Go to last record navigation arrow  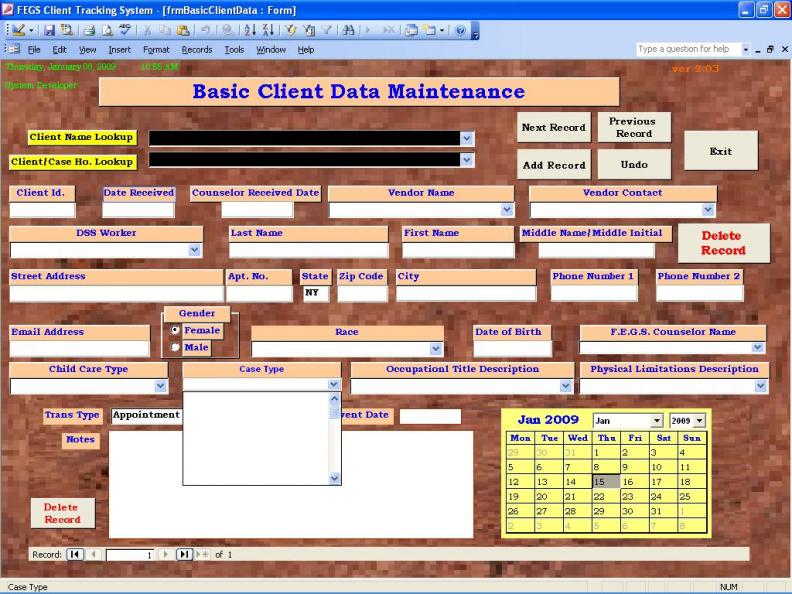(x=184, y=554)
